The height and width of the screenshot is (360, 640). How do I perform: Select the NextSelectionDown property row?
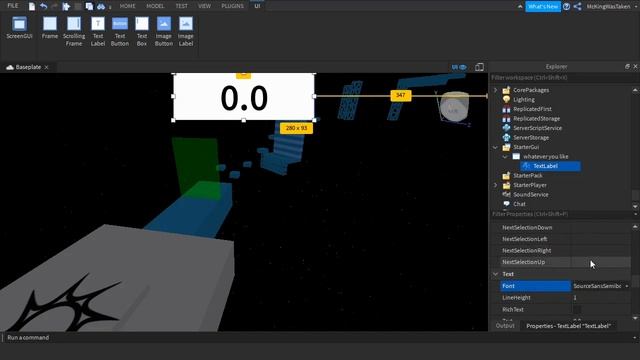click(566, 228)
